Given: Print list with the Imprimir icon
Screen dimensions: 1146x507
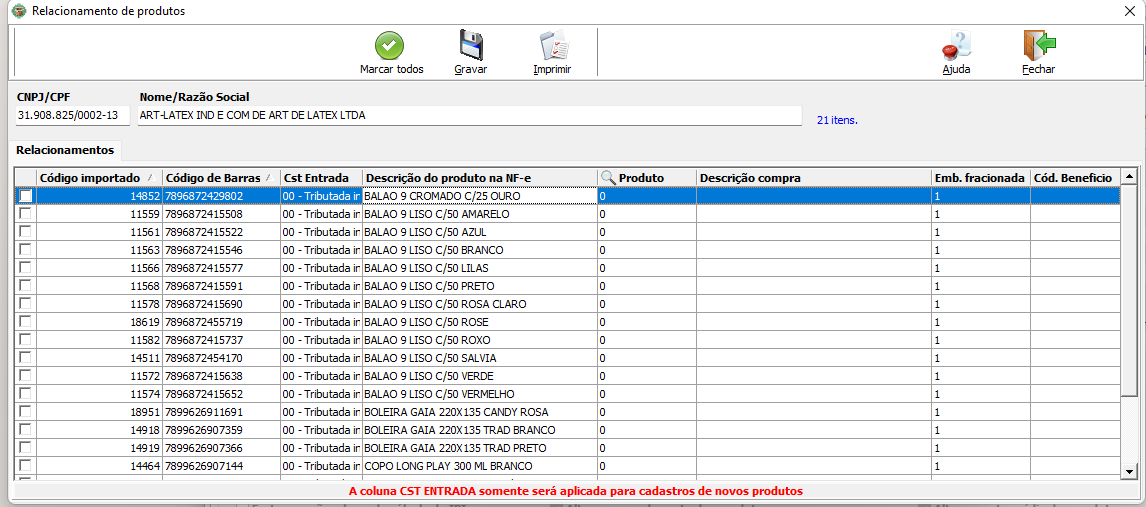Looking at the screenshot, I should pyautogui.click(x=553, y=46).
